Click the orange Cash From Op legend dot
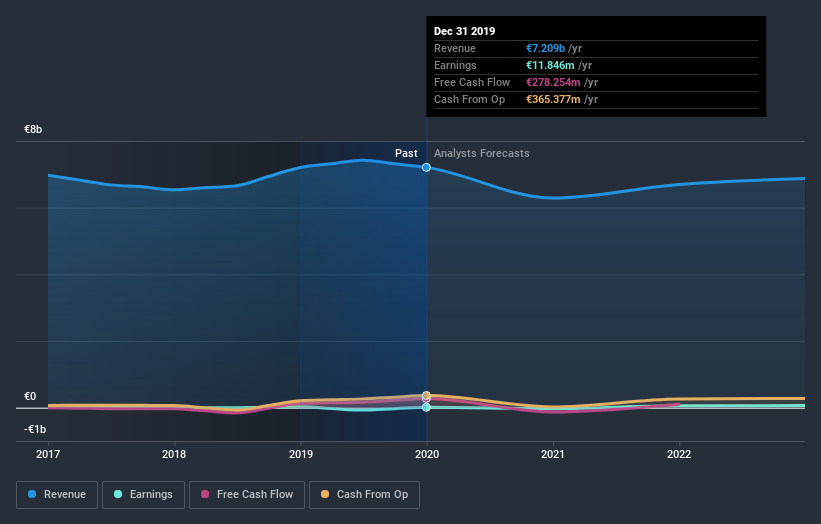The width and height of the screenshot is (821, 524). (325, 494)
